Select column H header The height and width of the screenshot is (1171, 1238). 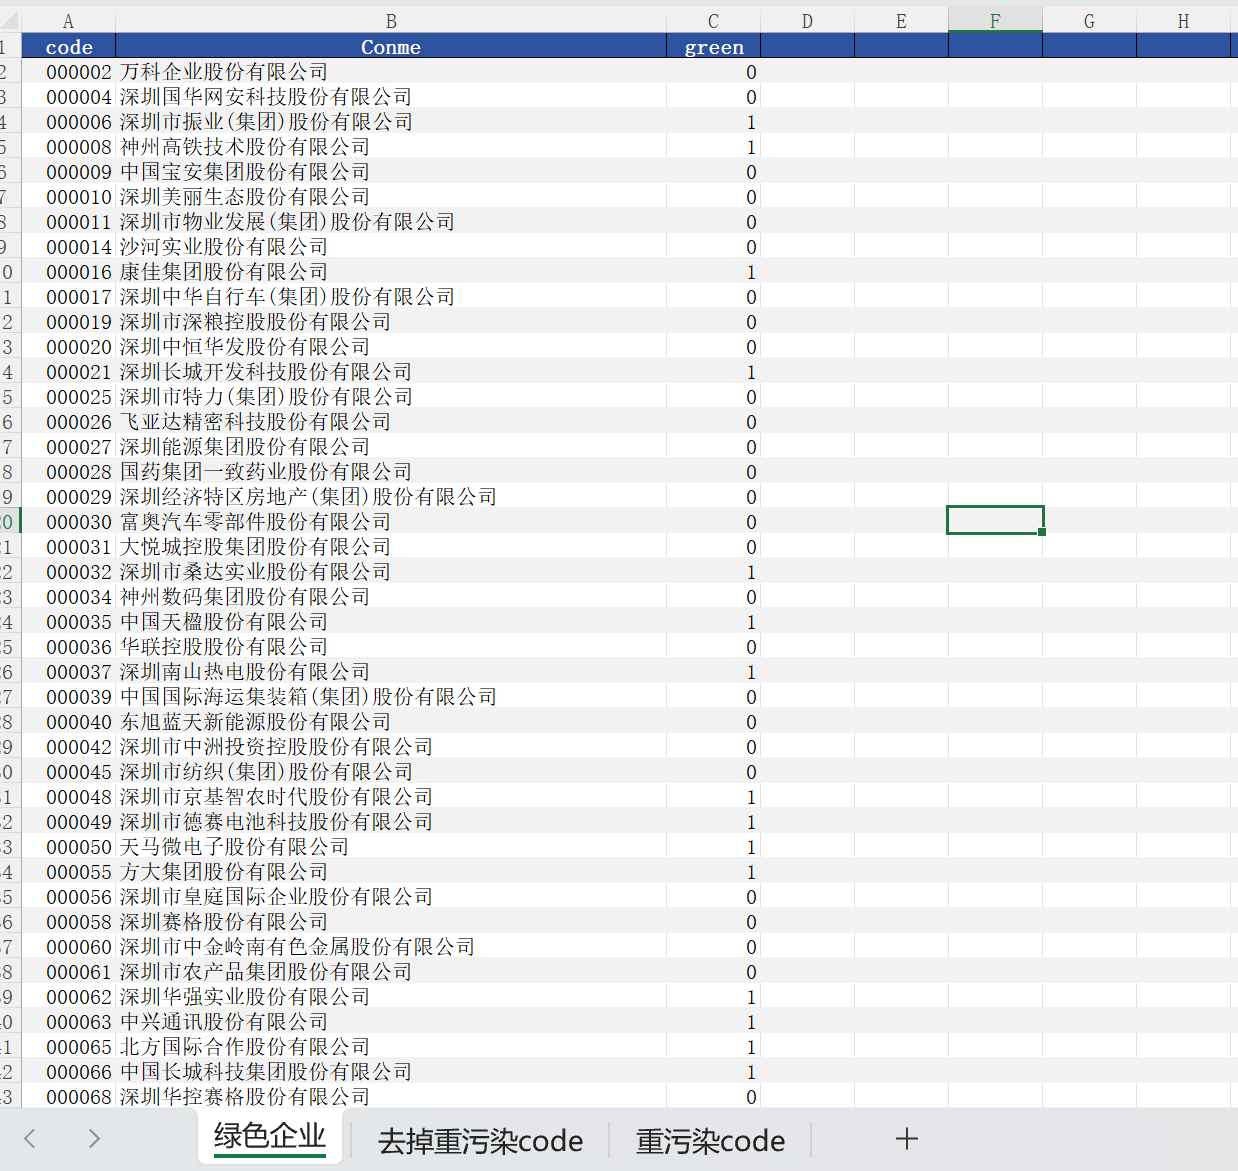pos(1183,21)
